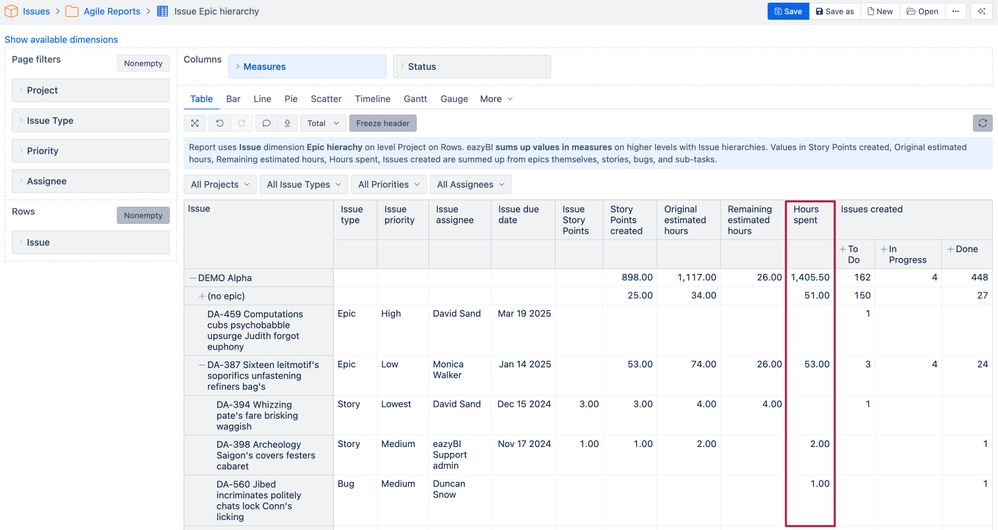Switch to the Scatter chart tab

point(326,99)
